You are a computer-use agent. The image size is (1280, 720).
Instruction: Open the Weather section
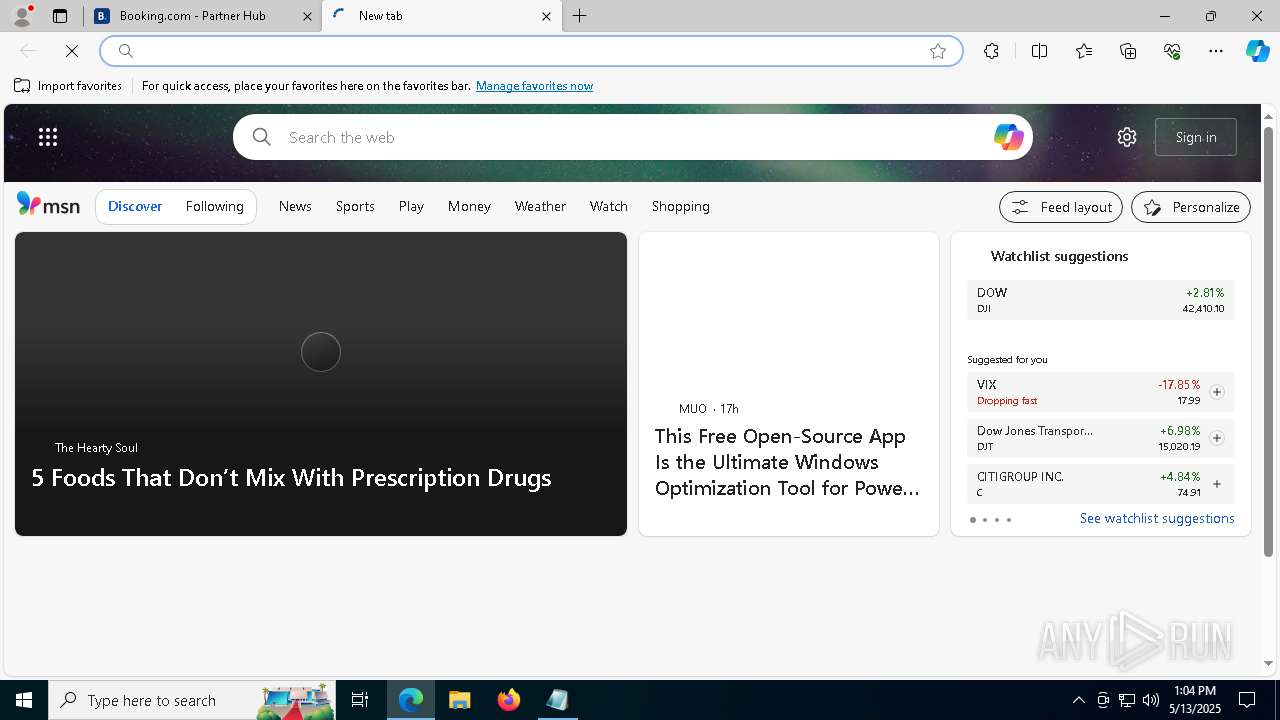point(540,206)
